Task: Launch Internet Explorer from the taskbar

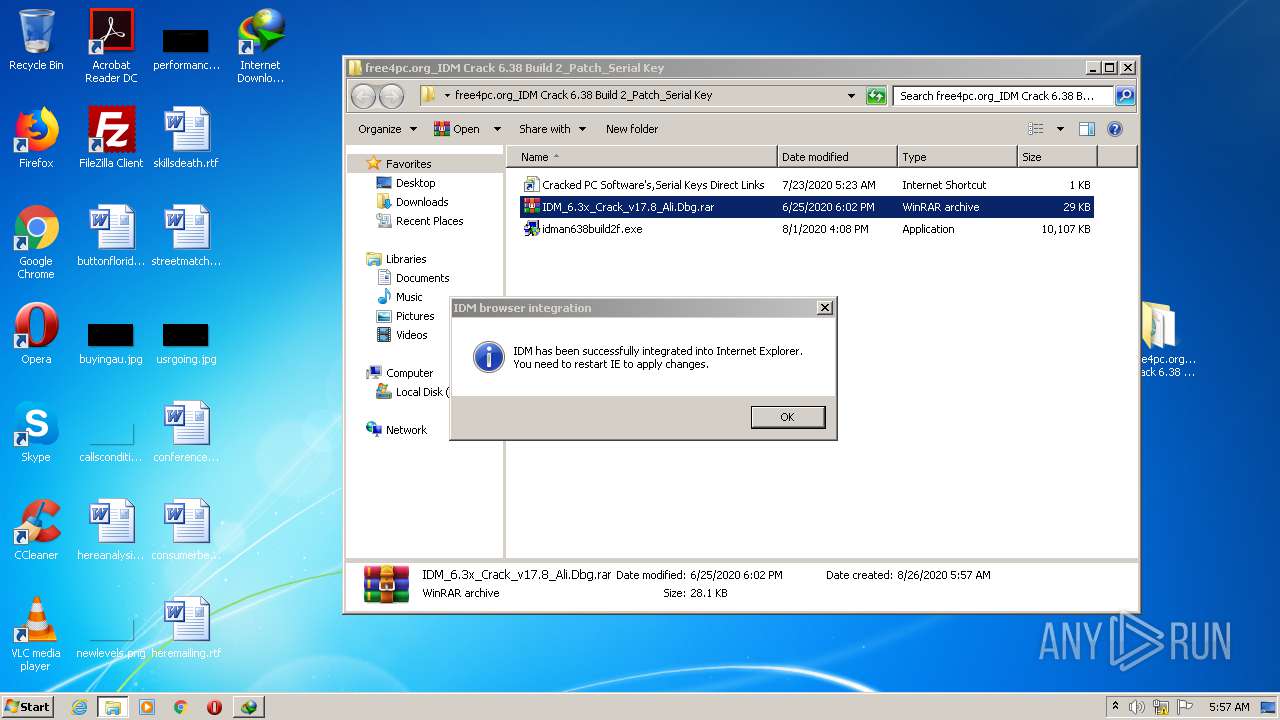Action: tap(79, 707)
